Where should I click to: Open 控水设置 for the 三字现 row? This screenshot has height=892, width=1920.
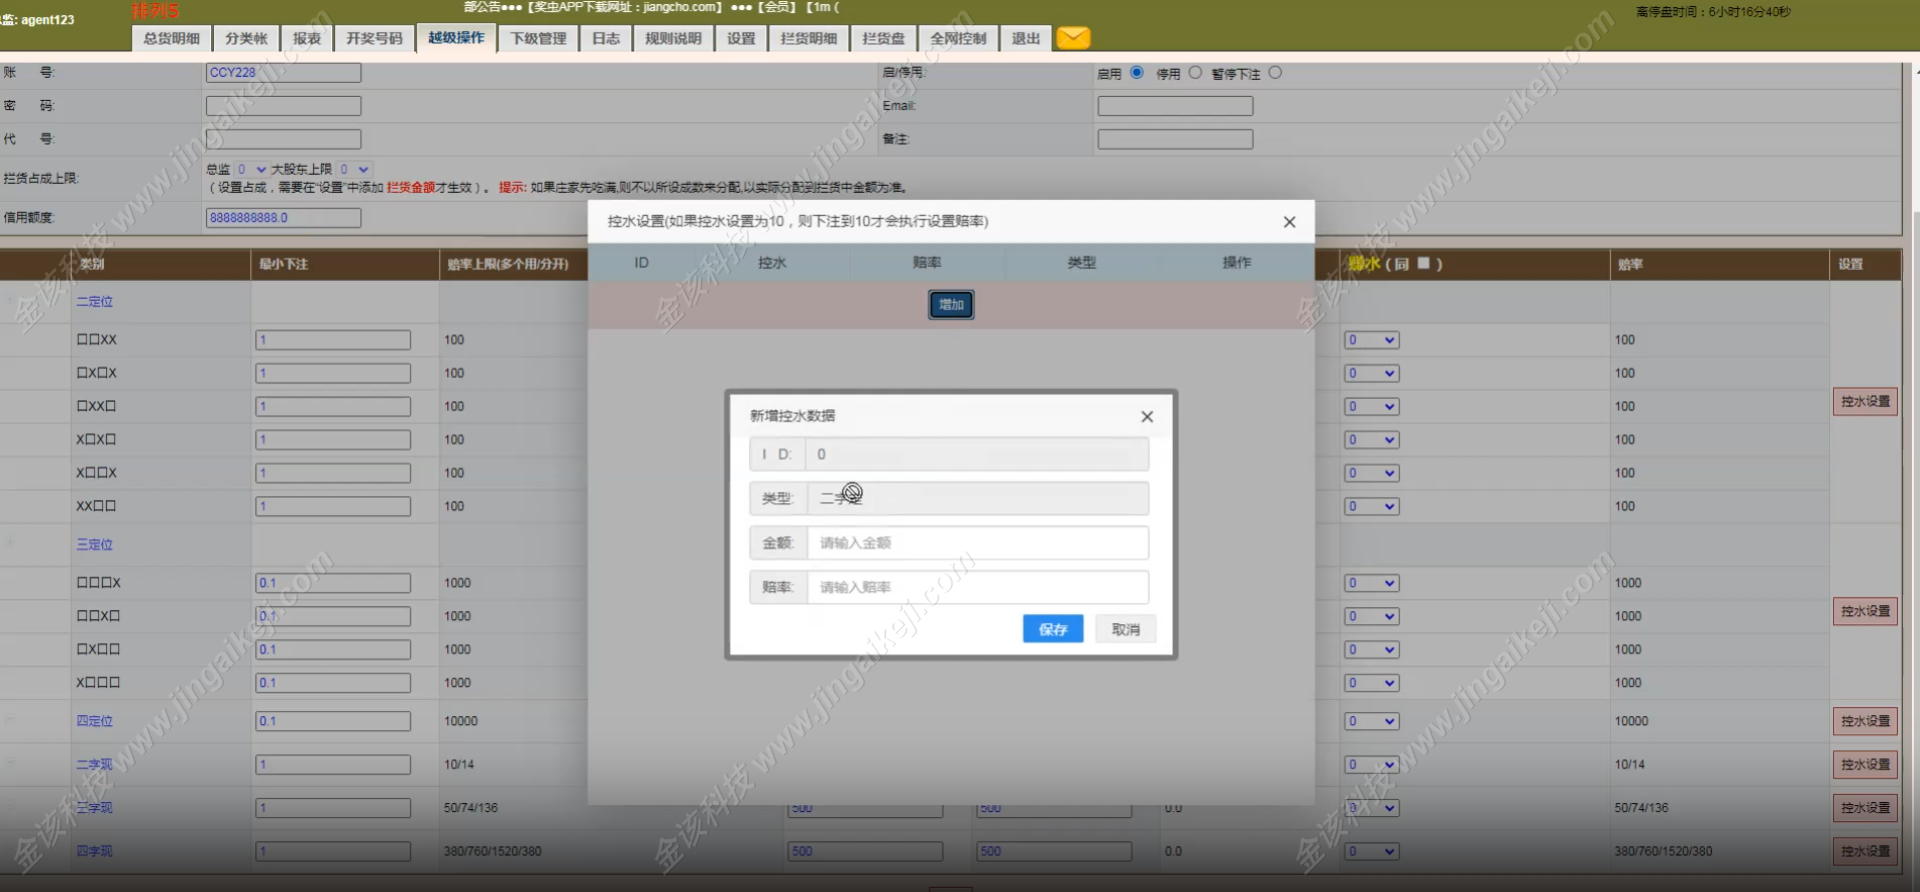point(1865,807)
